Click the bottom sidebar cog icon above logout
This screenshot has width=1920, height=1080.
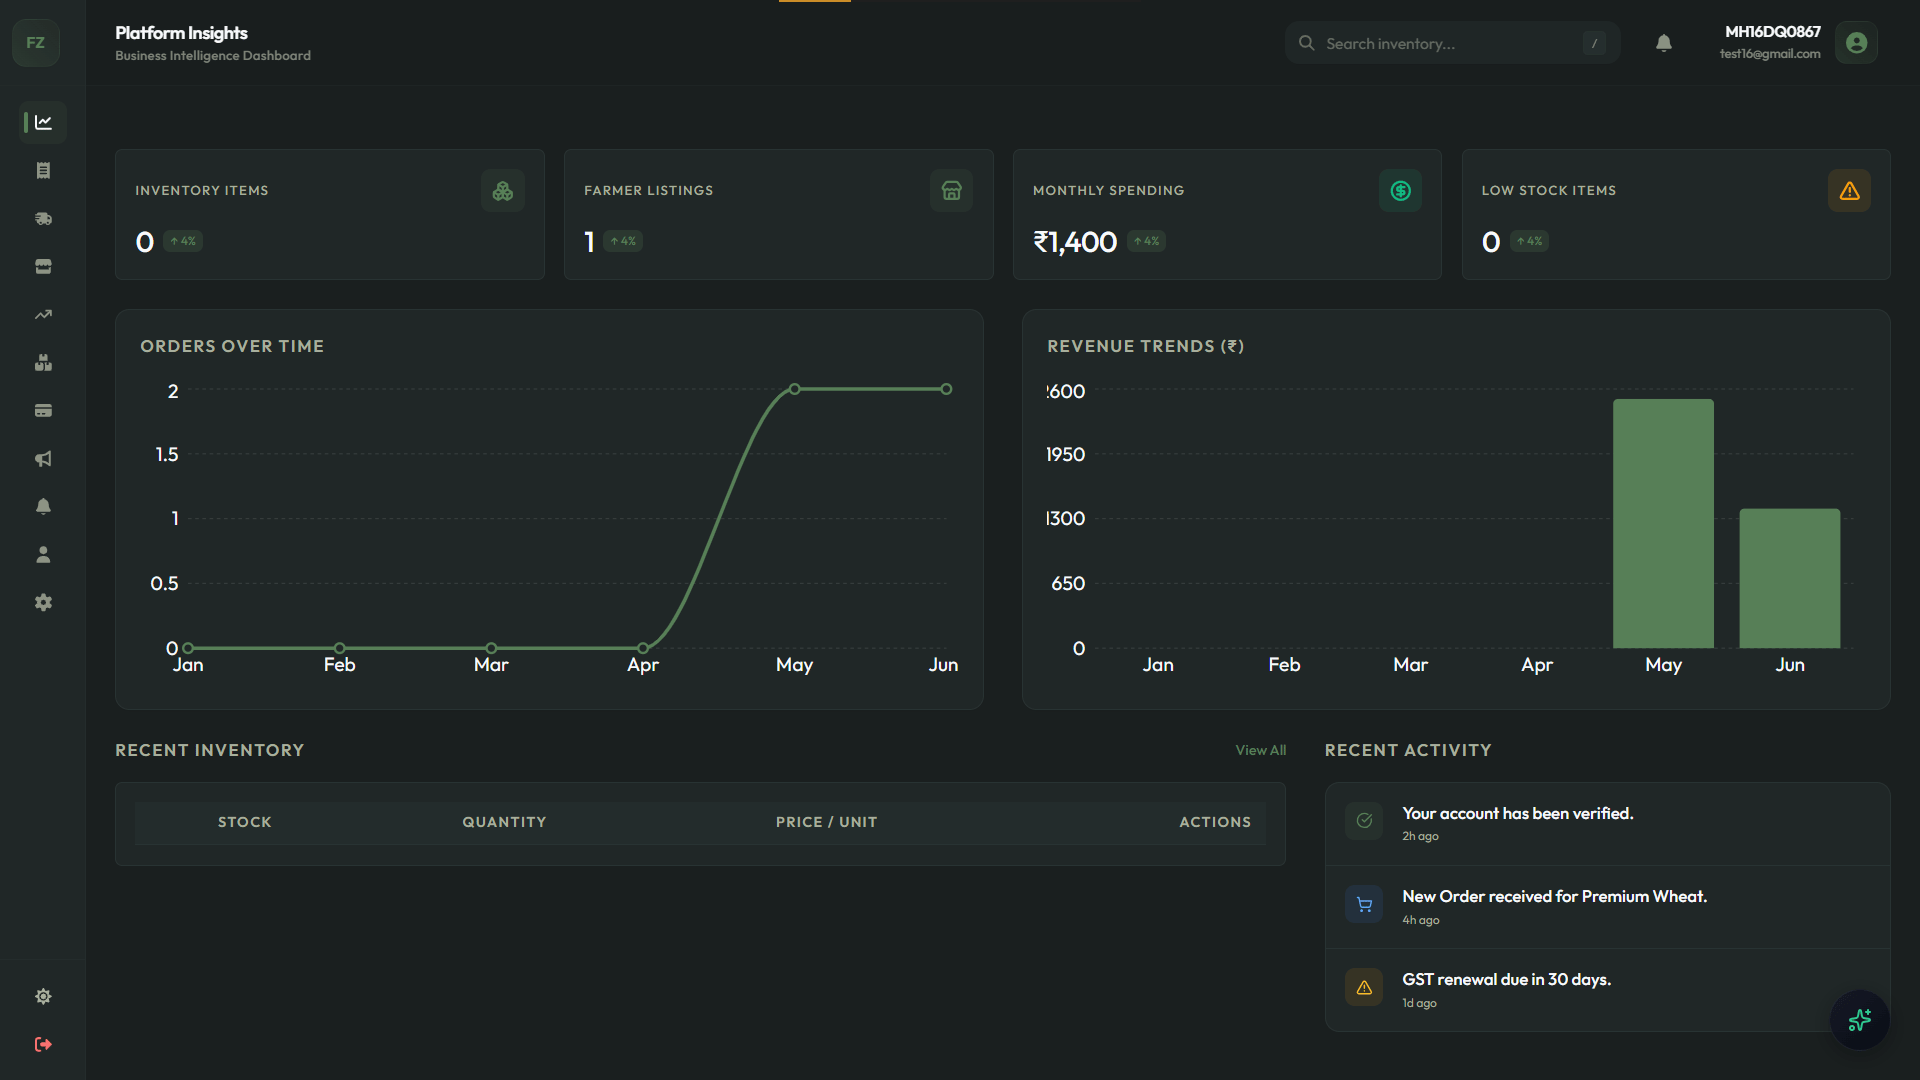click(x=43, y=996)
